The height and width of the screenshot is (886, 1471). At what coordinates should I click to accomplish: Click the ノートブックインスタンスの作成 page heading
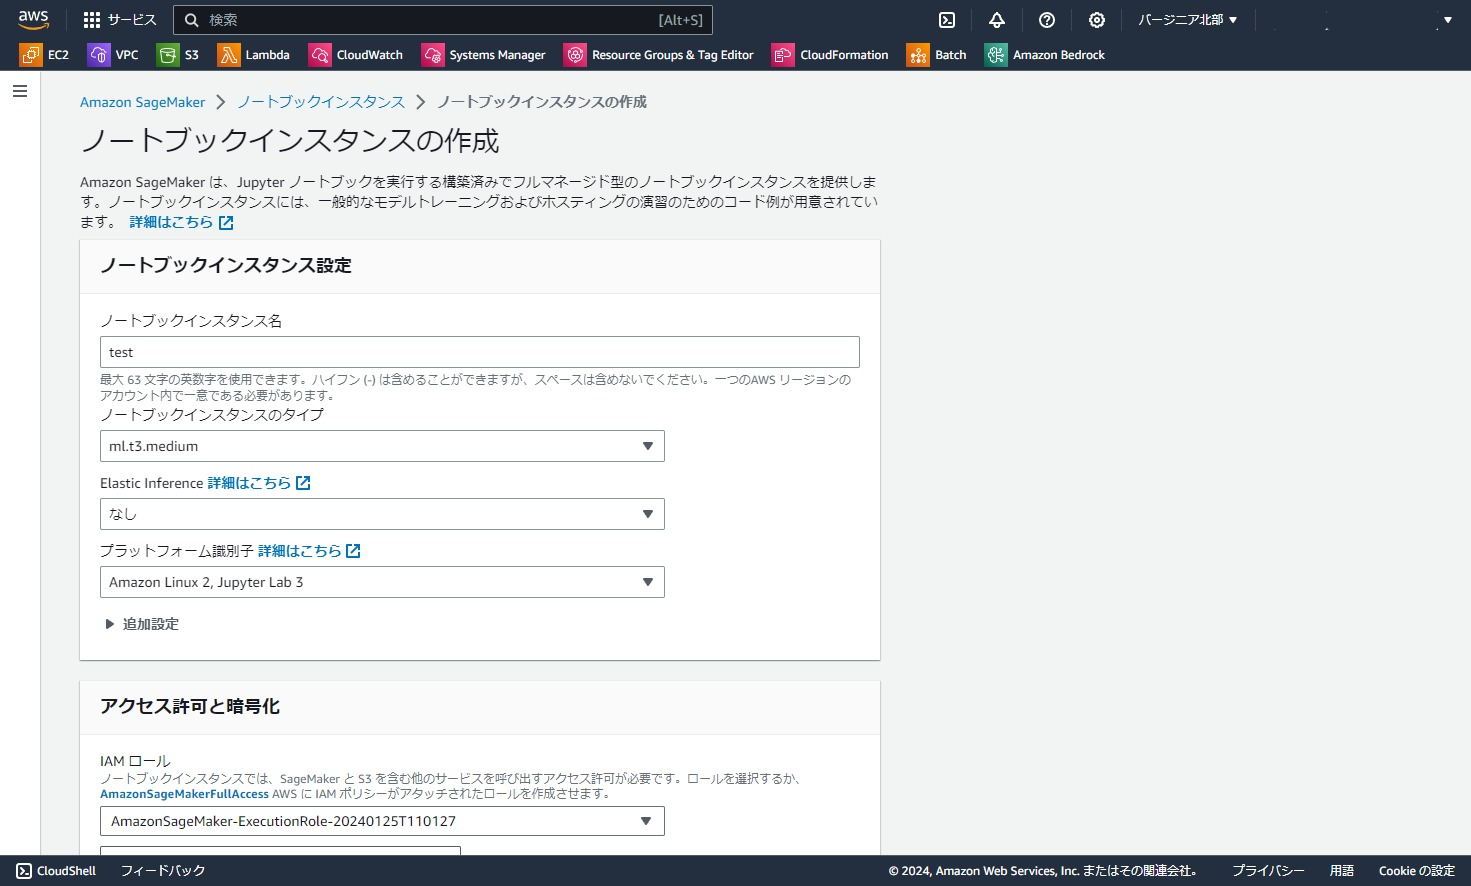pyautogui.click(x=290, y=141)
